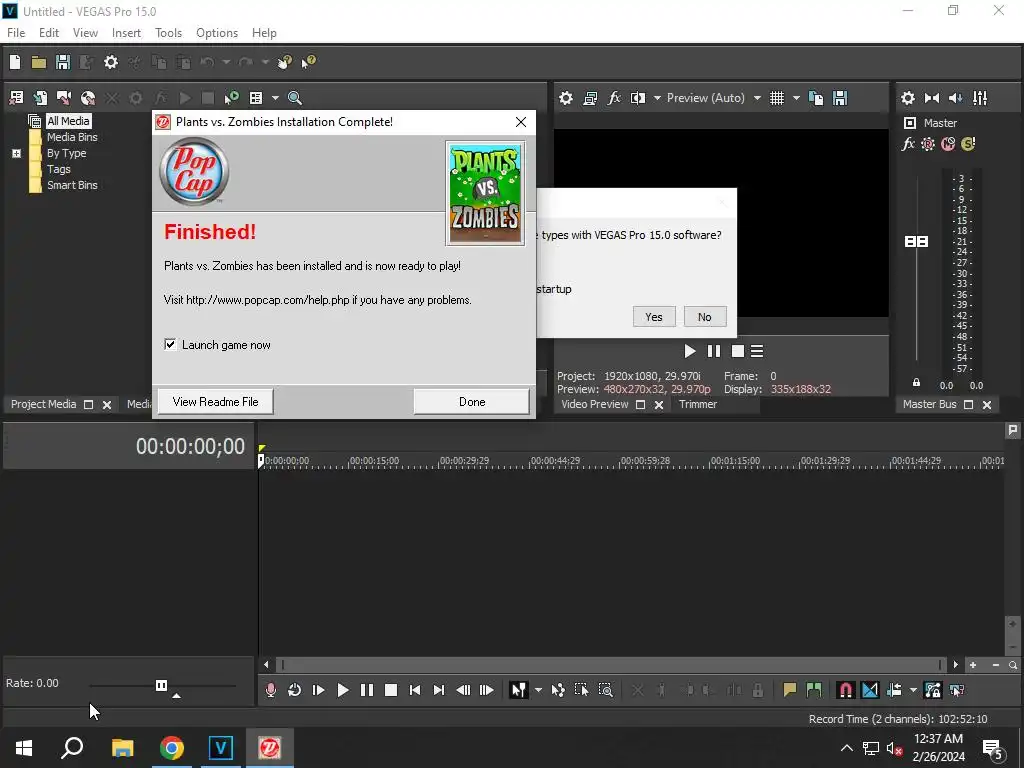This screenshot has width=1024, height=768.
Task: Toggle Split Screen View in preview
Action: point(637,98)
